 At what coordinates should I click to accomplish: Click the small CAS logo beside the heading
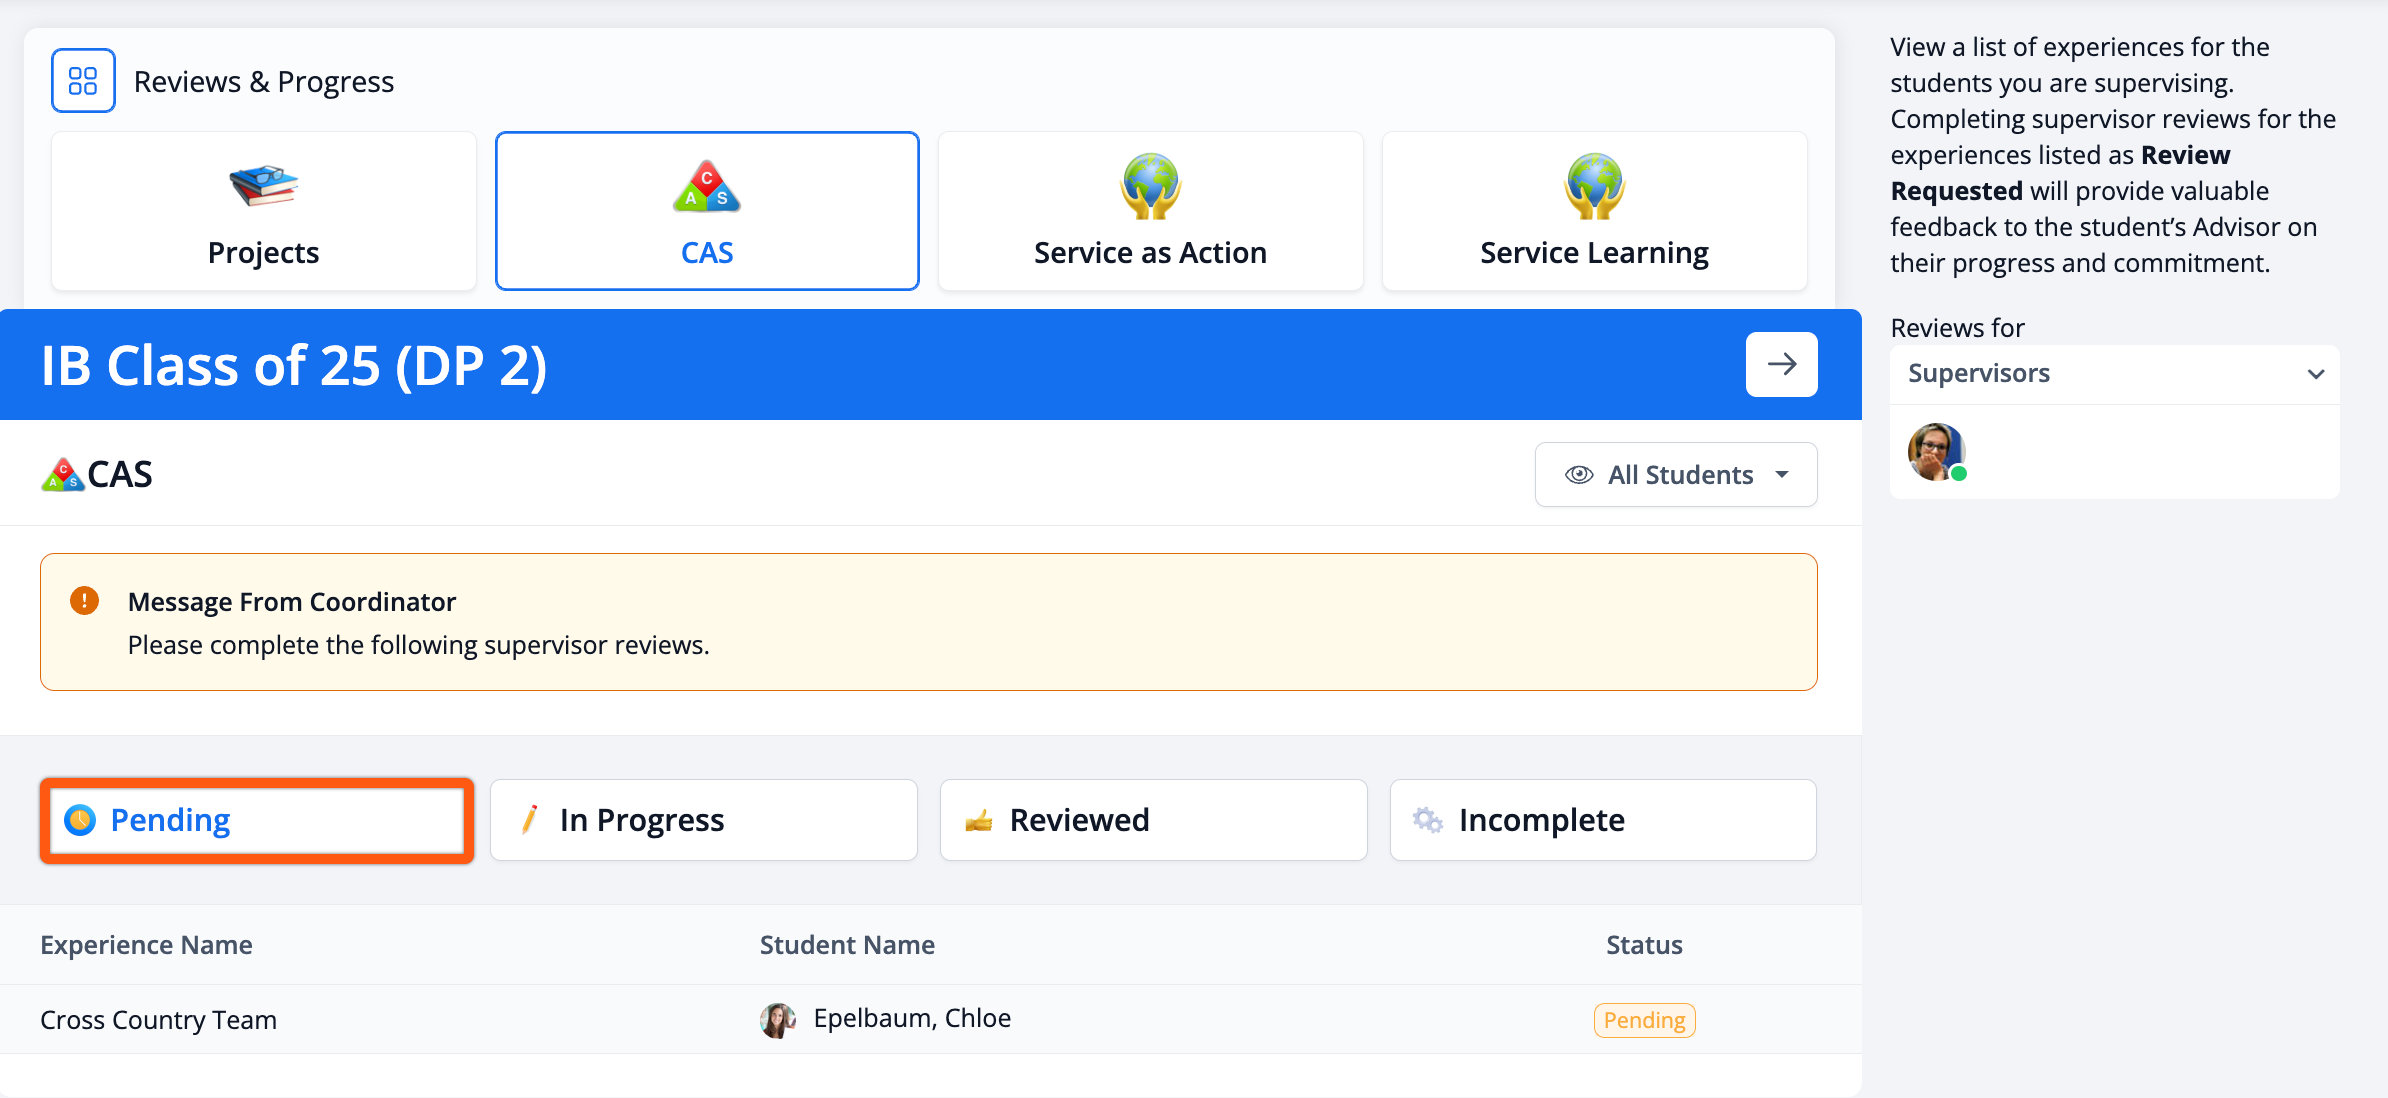coord(62,474)
